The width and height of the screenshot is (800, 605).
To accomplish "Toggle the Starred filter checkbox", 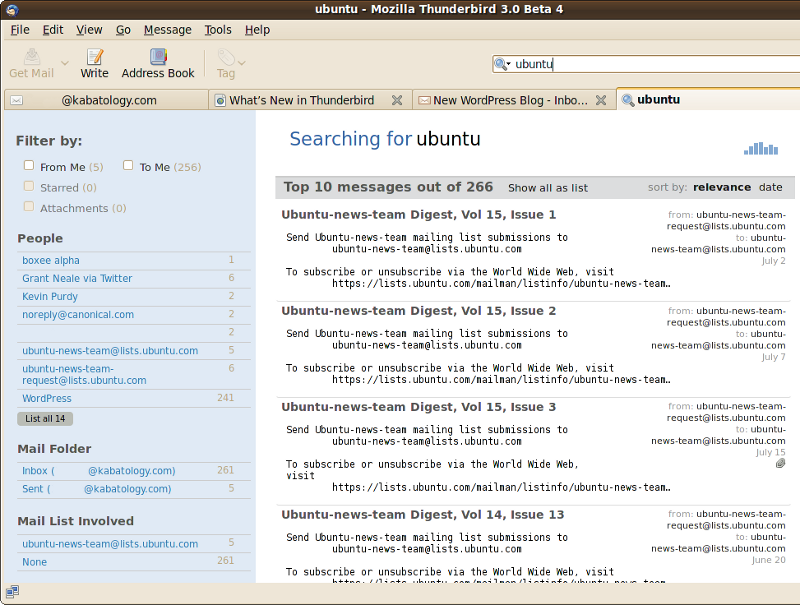I will pyautogui.click(x=29, y=186).
